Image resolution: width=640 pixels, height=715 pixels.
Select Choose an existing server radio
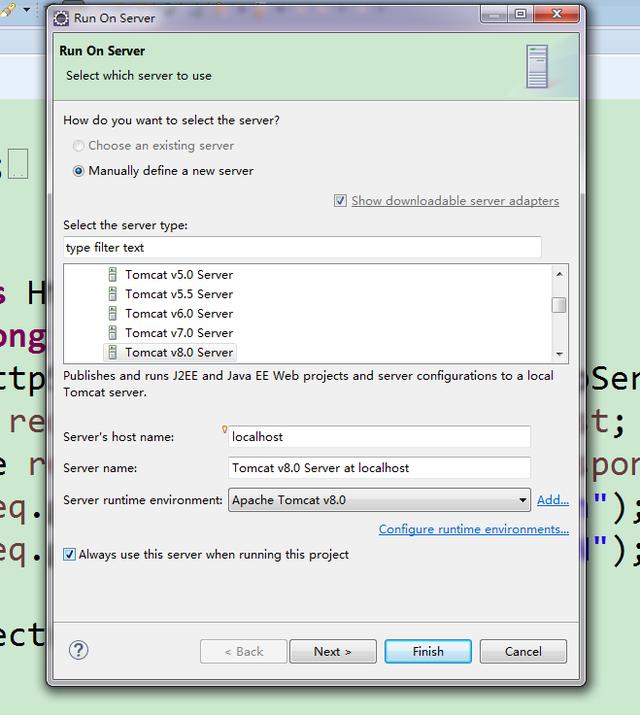(78, 145)
